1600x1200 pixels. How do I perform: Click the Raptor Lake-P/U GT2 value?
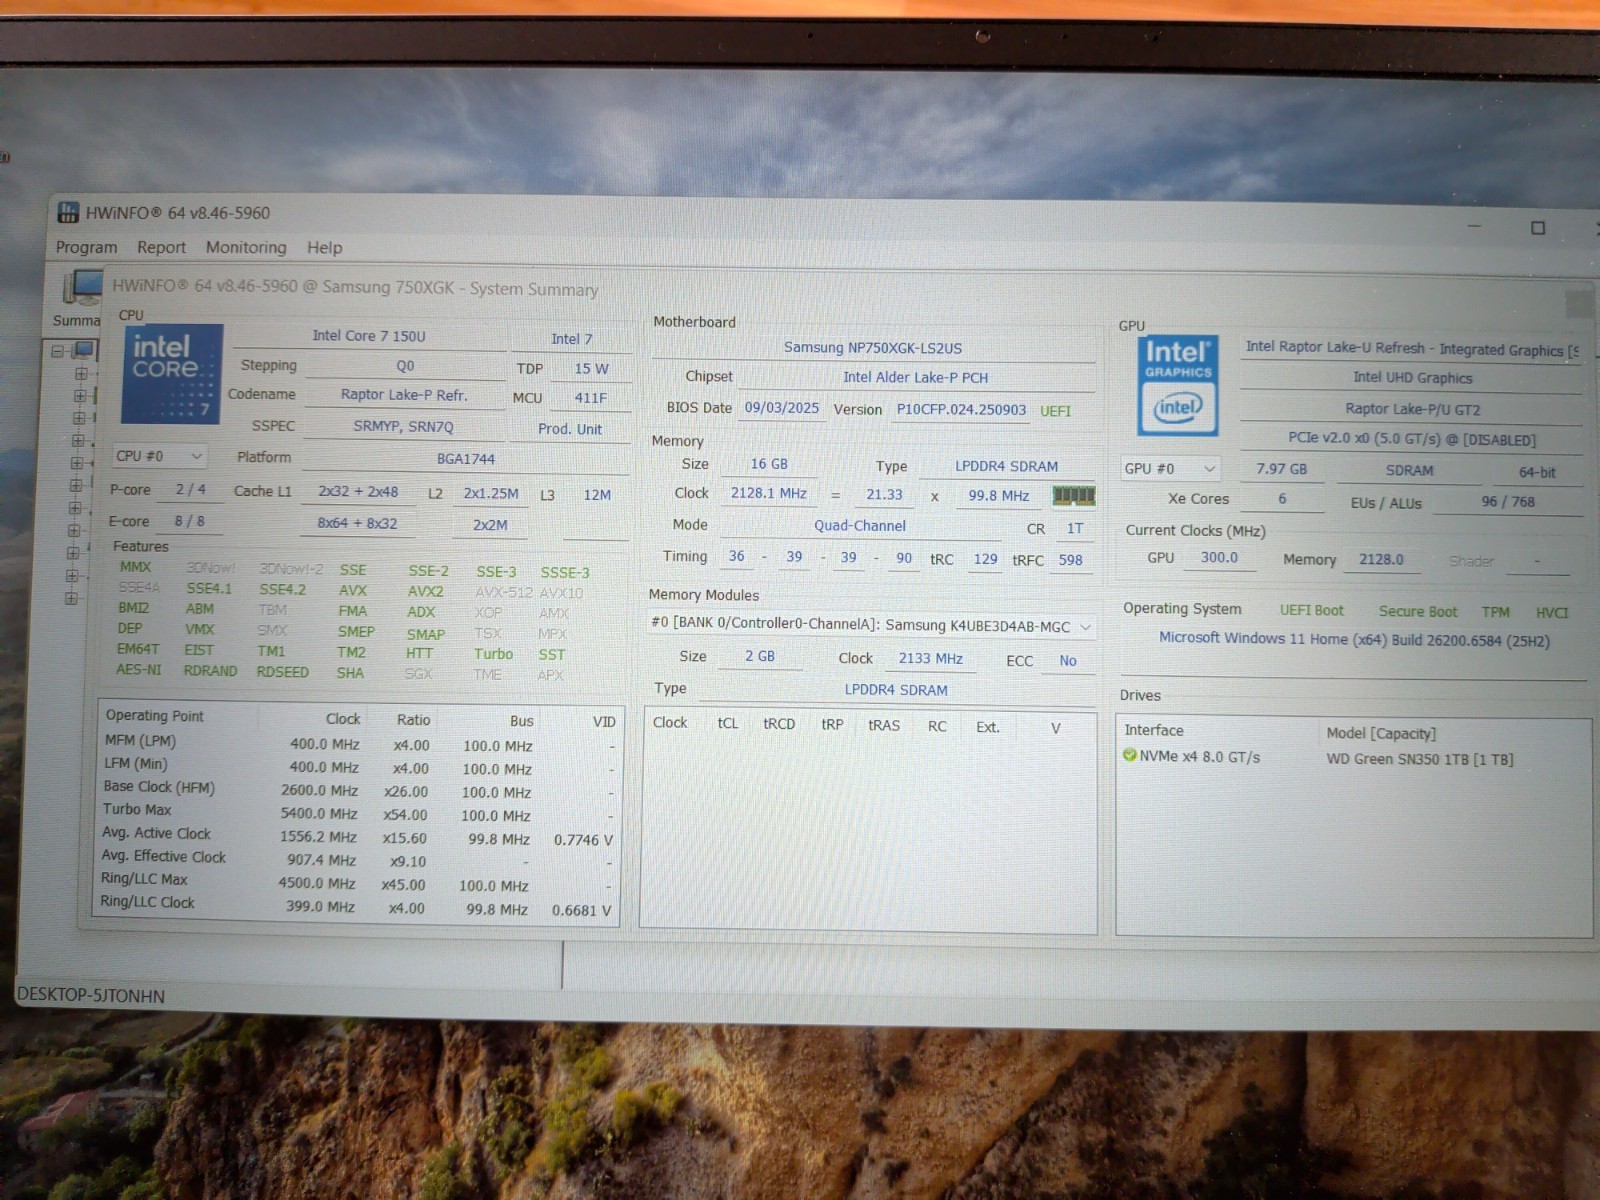[x=1412, y=409]
